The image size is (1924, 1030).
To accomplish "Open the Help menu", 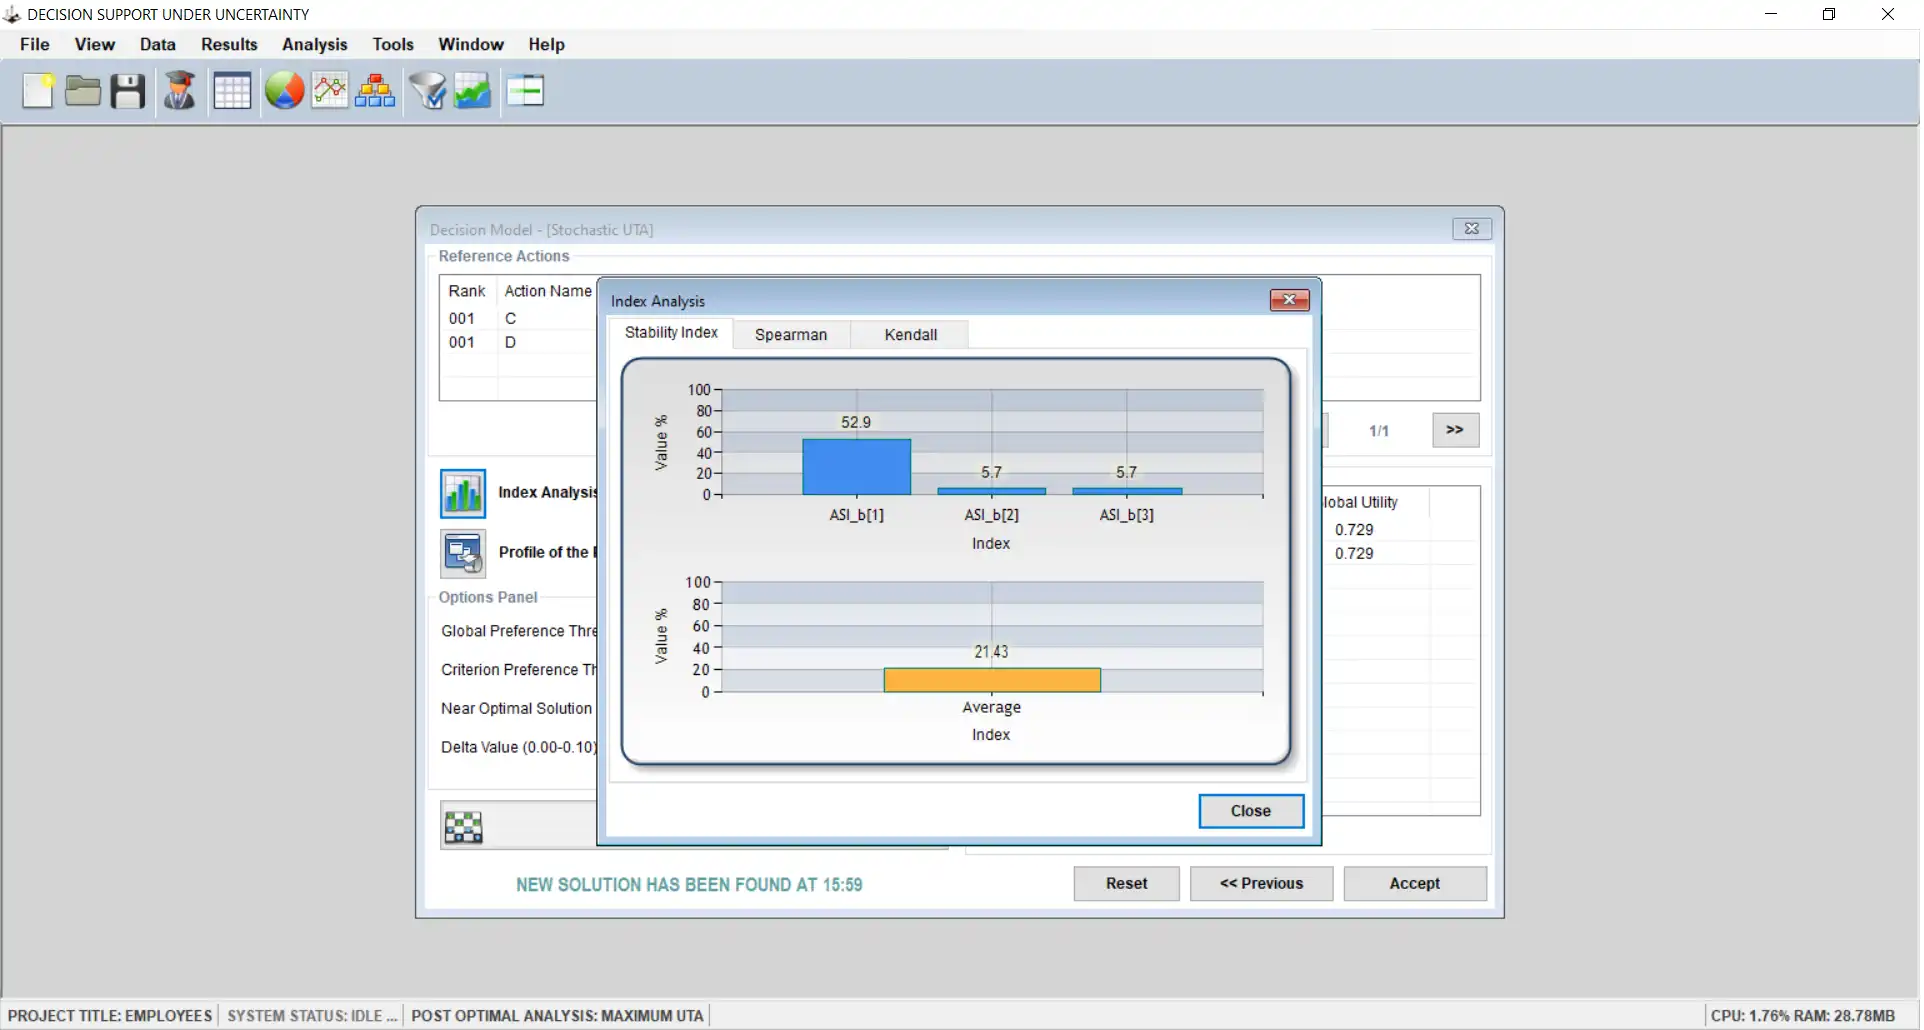I will [x=547, y=44].
